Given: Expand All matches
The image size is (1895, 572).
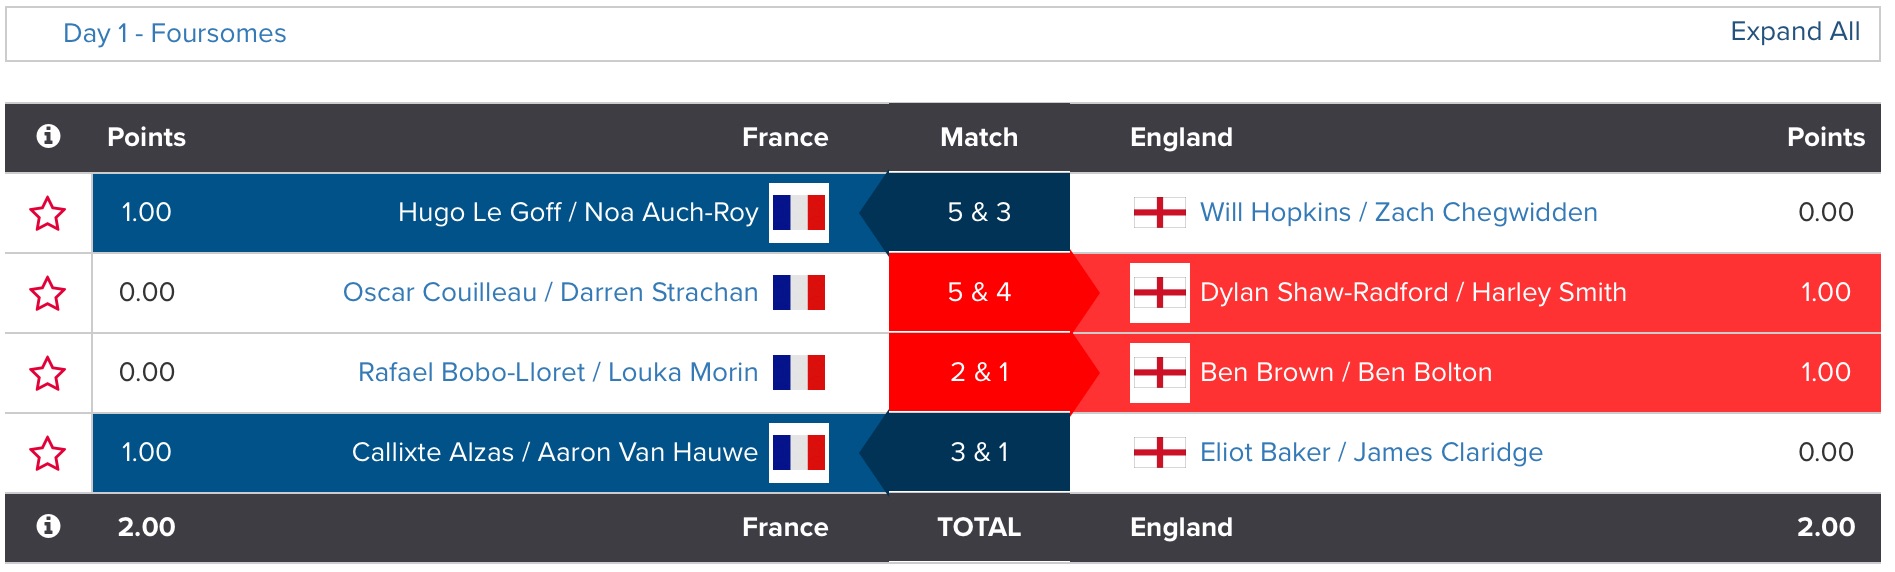Looking at the screenshot, I should coord(1794,32).
